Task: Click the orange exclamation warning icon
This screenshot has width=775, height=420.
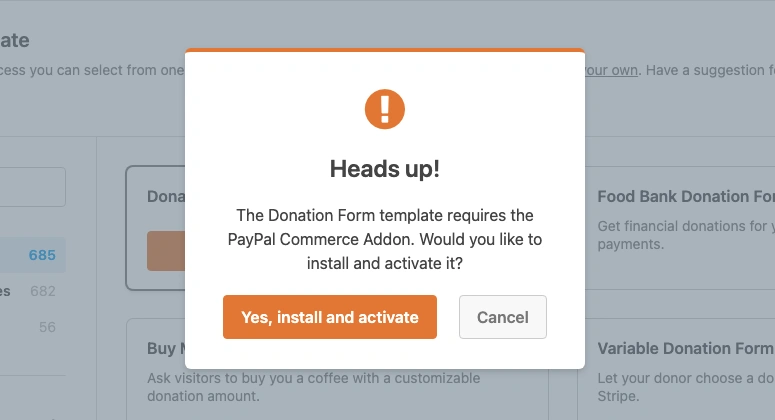Action: tap(384, 109)
